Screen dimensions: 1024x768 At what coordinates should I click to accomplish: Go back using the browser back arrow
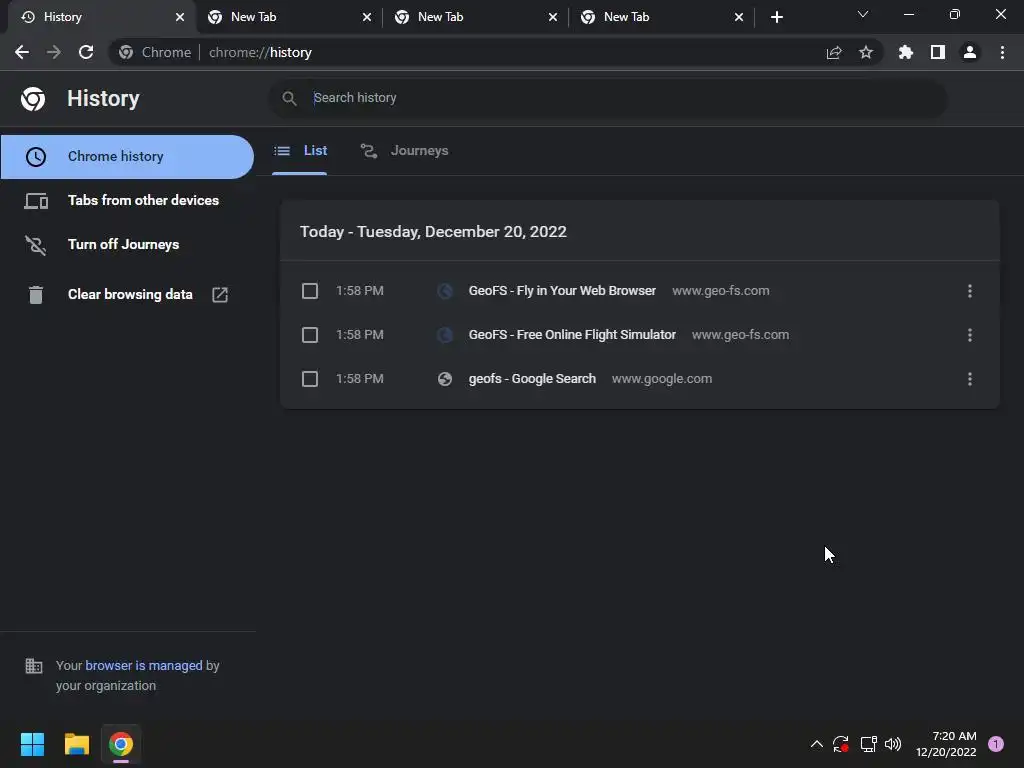(22, 52)
